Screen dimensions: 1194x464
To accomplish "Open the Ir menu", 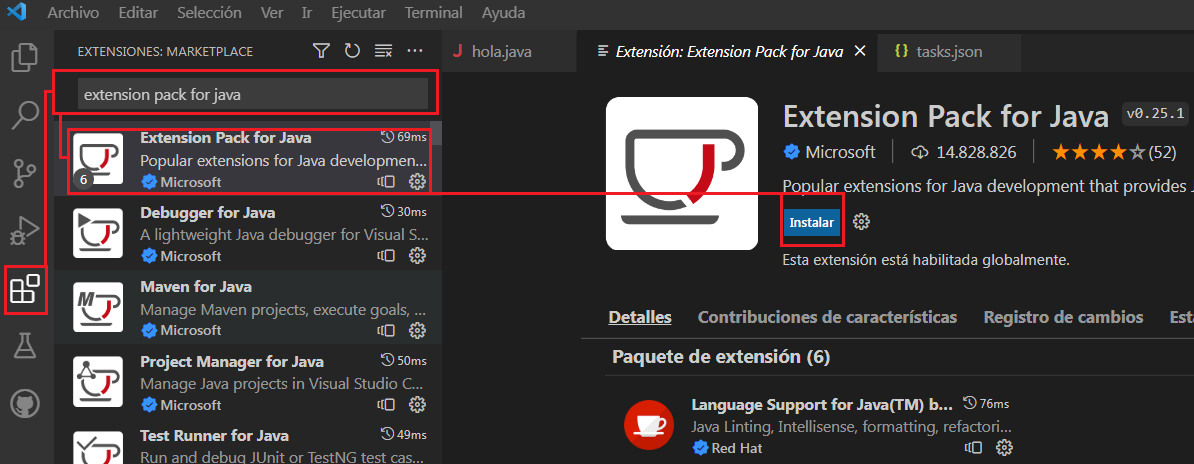I will 306,13.
